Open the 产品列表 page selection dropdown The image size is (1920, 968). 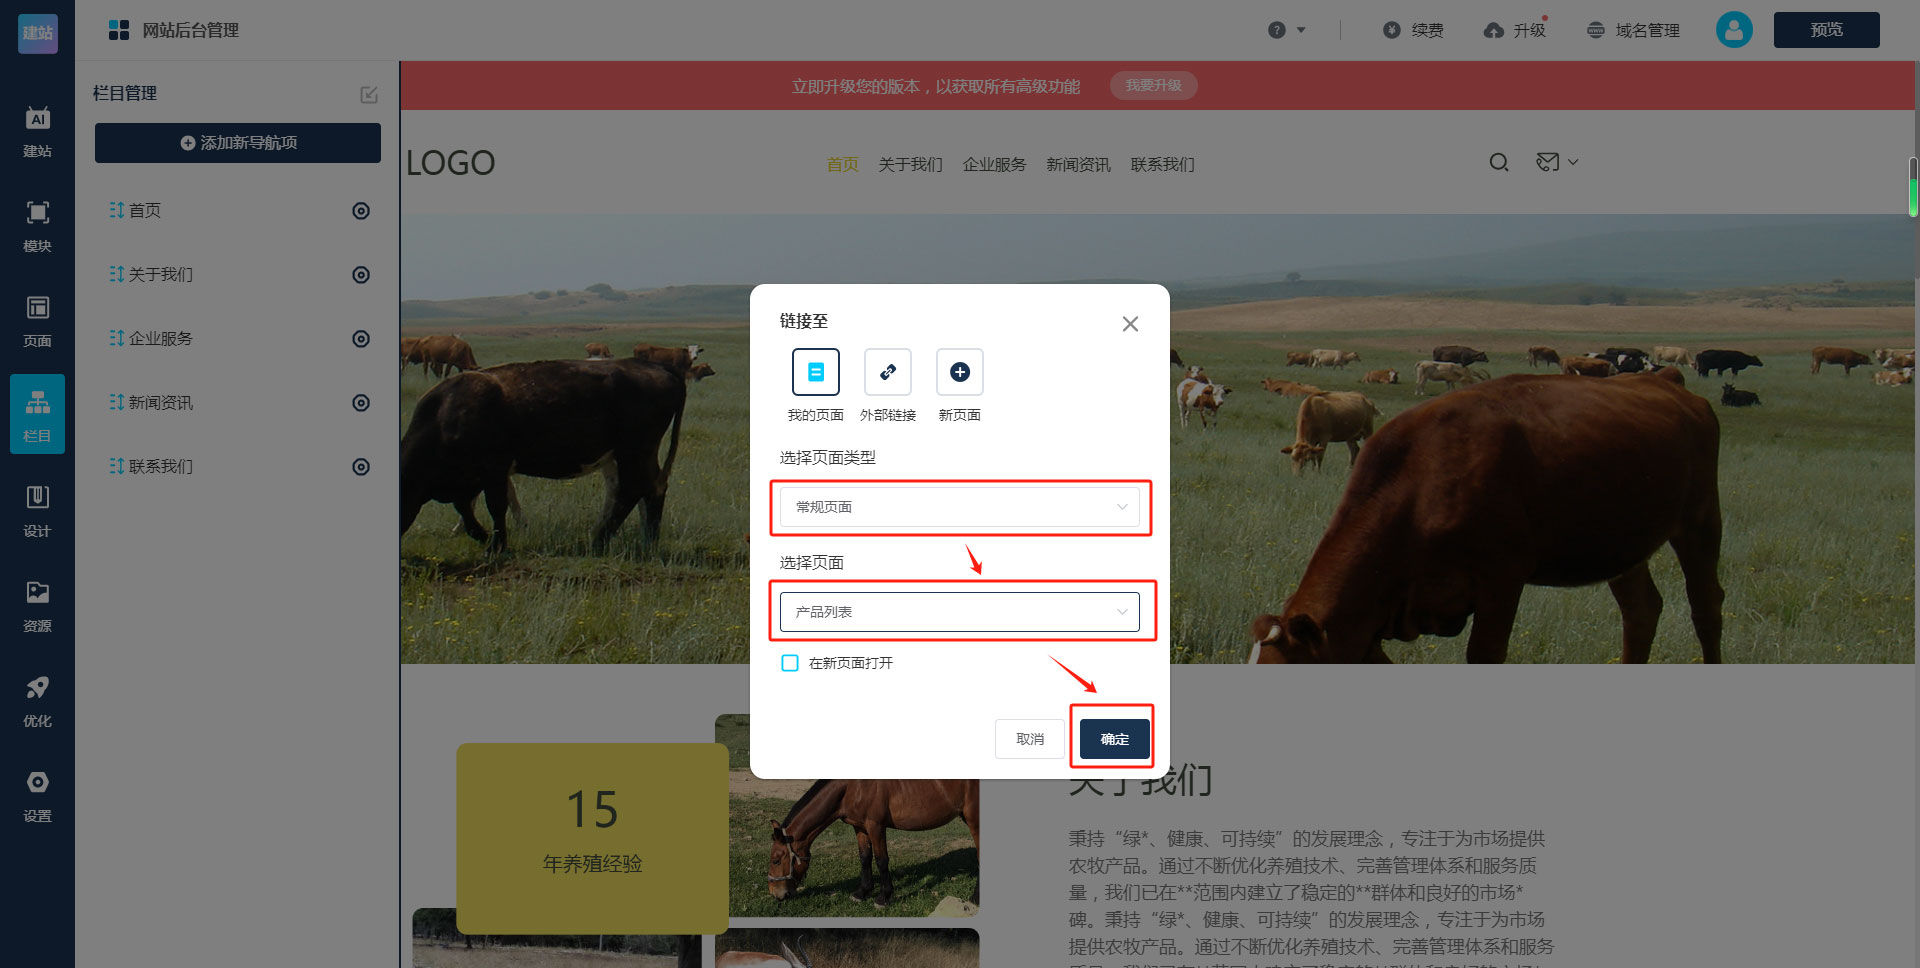point(960,612)
